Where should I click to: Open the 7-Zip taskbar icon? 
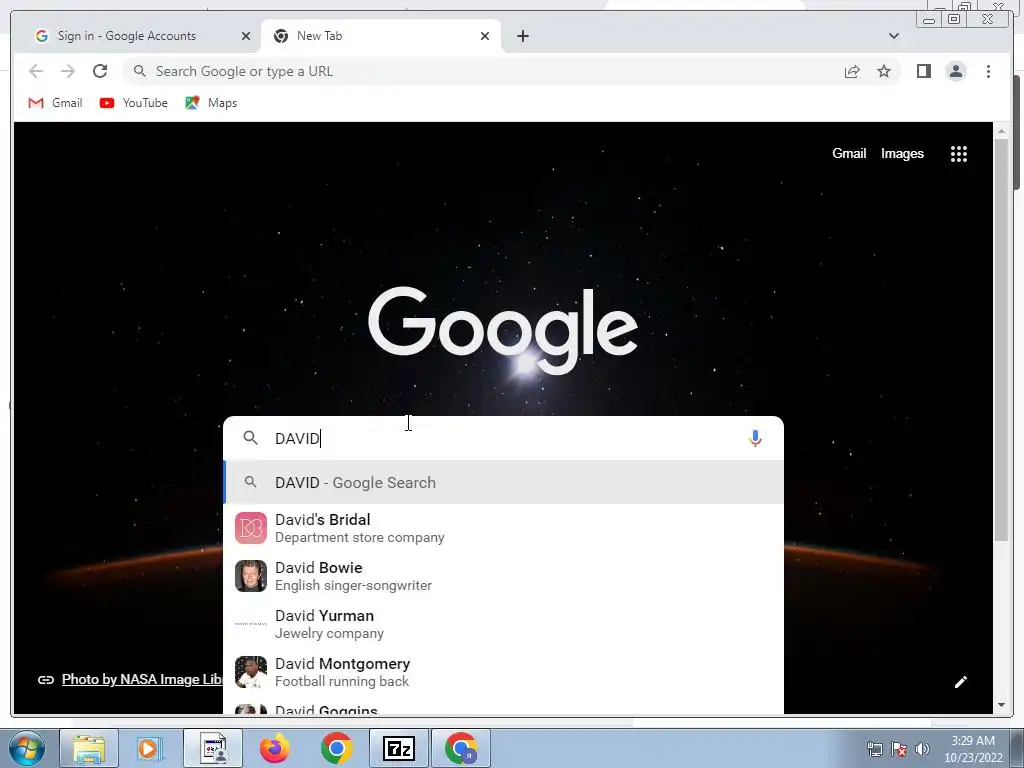point(398,748)
